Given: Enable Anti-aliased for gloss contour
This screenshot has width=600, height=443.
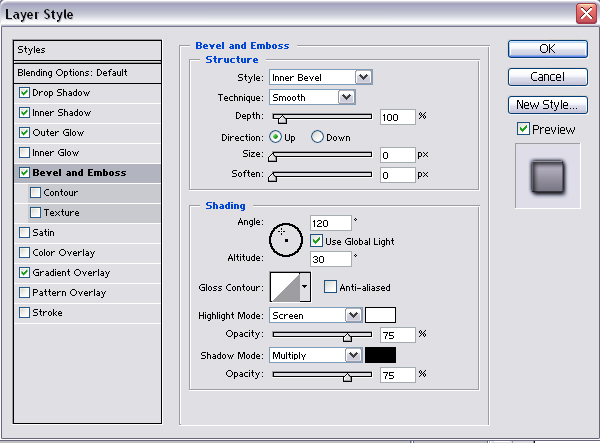Looking at the screenshot, I should [x=331, y=287].
